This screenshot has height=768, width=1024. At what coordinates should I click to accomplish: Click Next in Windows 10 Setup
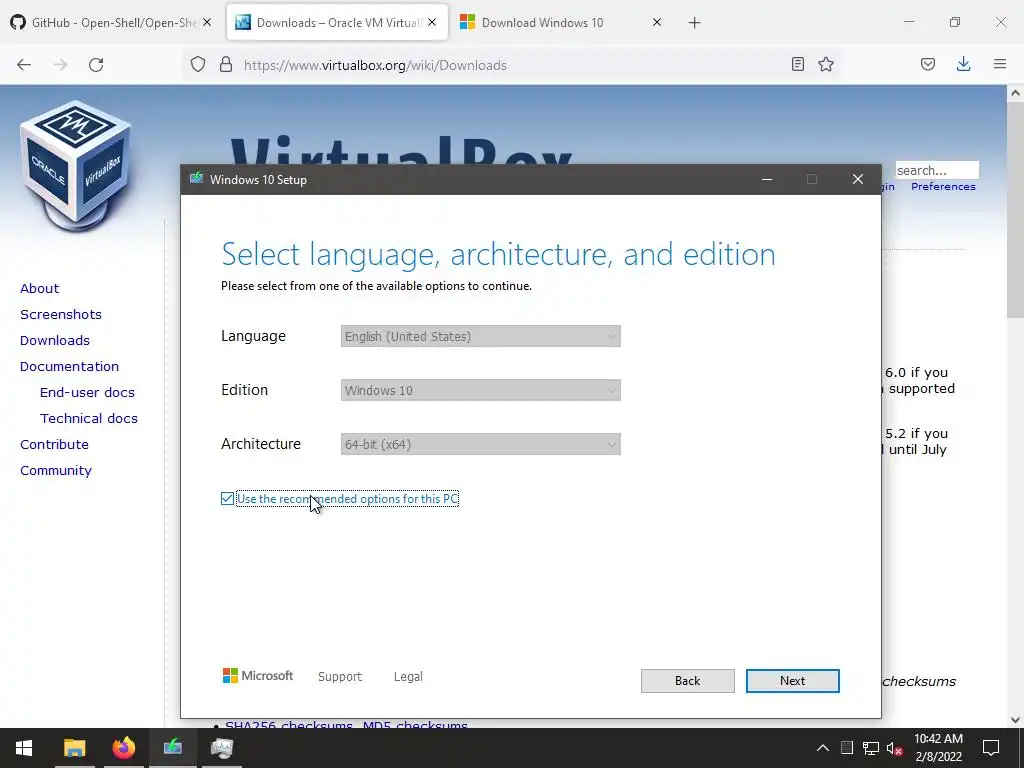pyautogui.click(x=792, y=680)
